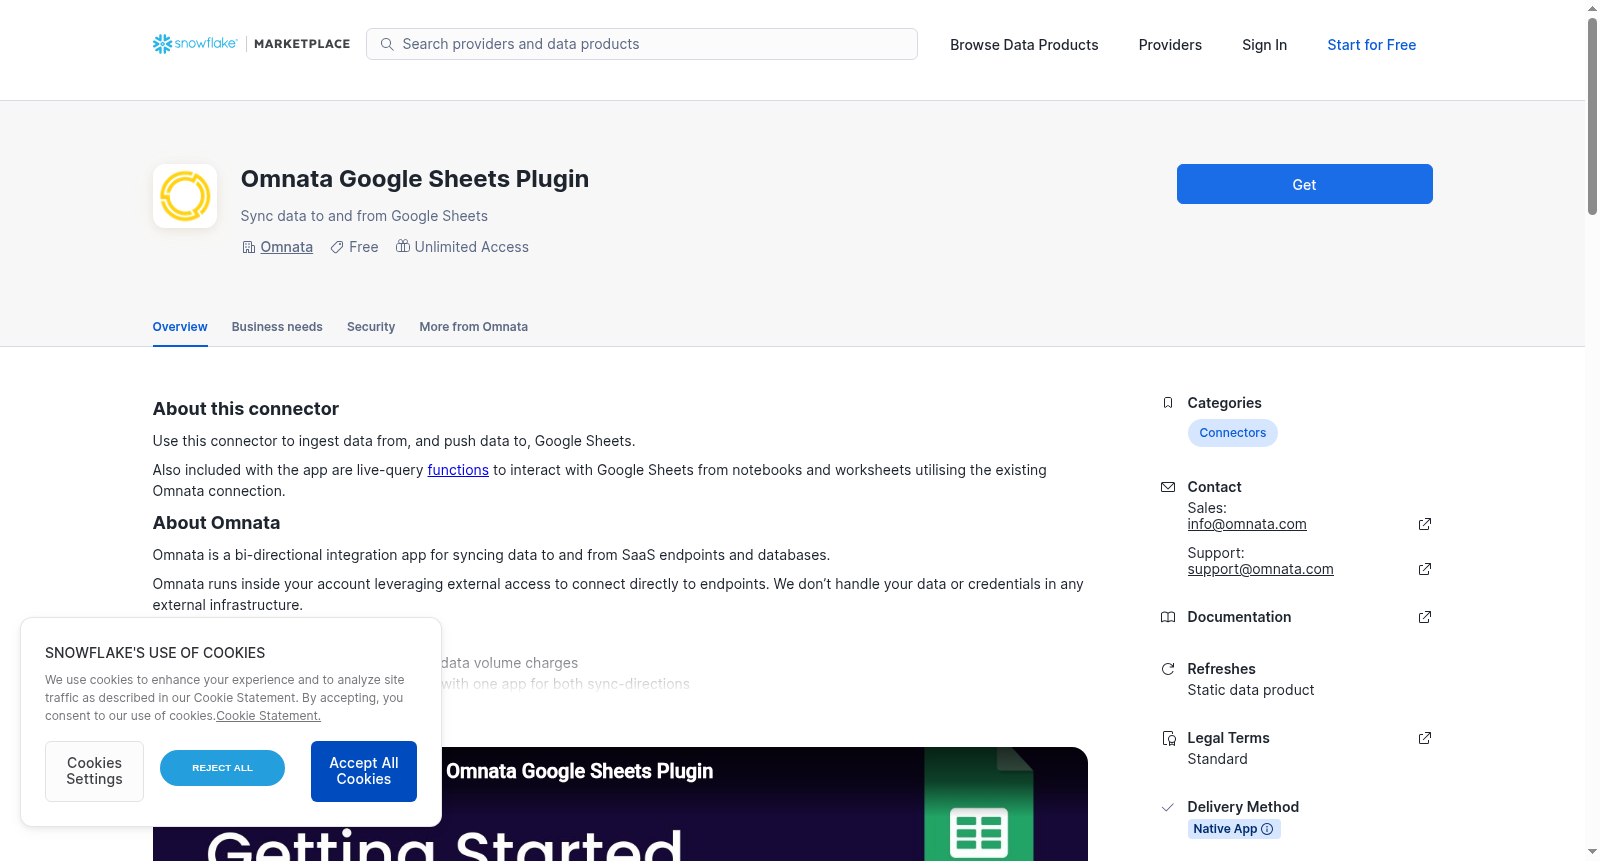Open Cookies Settings
Screen dimensions: 1600x861
coord(95,771)
